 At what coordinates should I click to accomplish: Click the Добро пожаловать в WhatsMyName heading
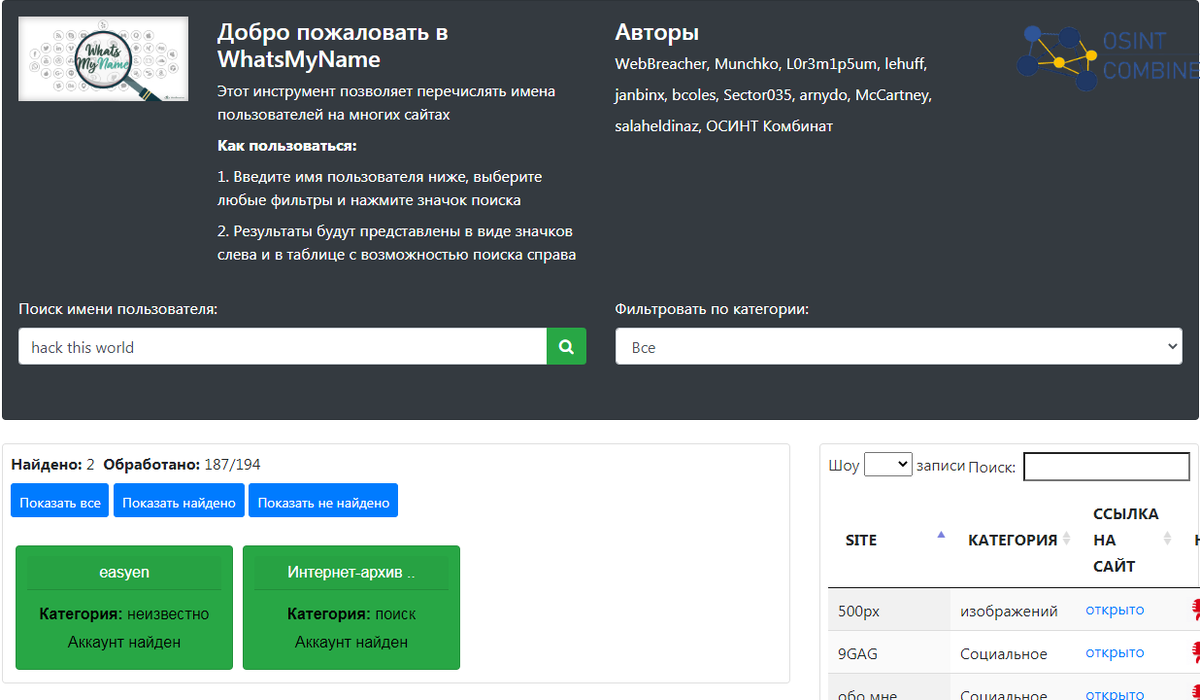[x=333, y=46]
